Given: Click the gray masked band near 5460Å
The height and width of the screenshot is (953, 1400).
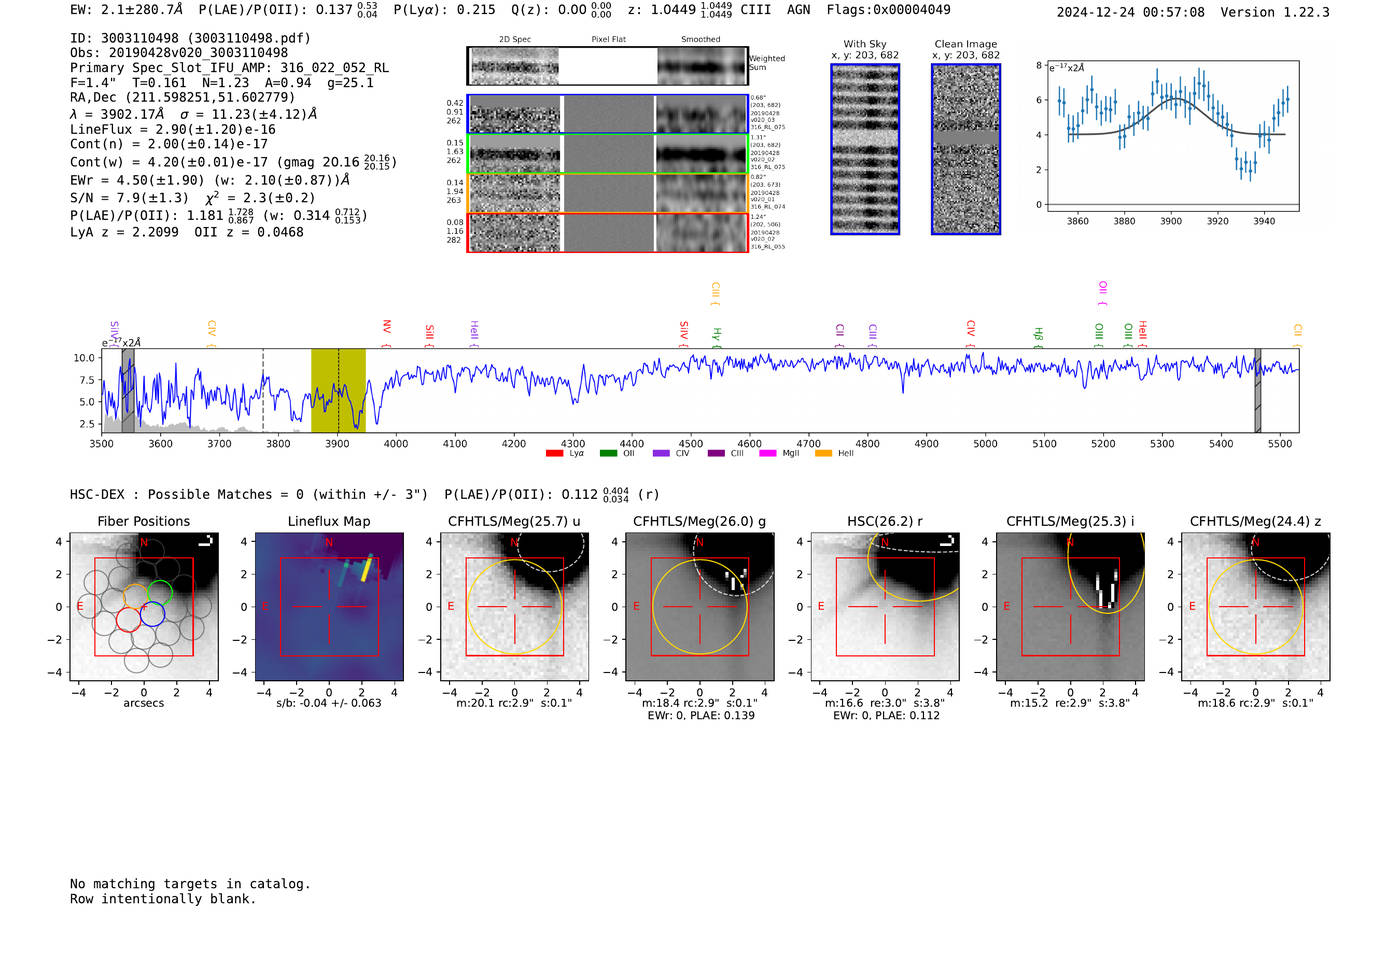Looking at the screenshot, I should pyautogui.click(x=1258, y=391).
